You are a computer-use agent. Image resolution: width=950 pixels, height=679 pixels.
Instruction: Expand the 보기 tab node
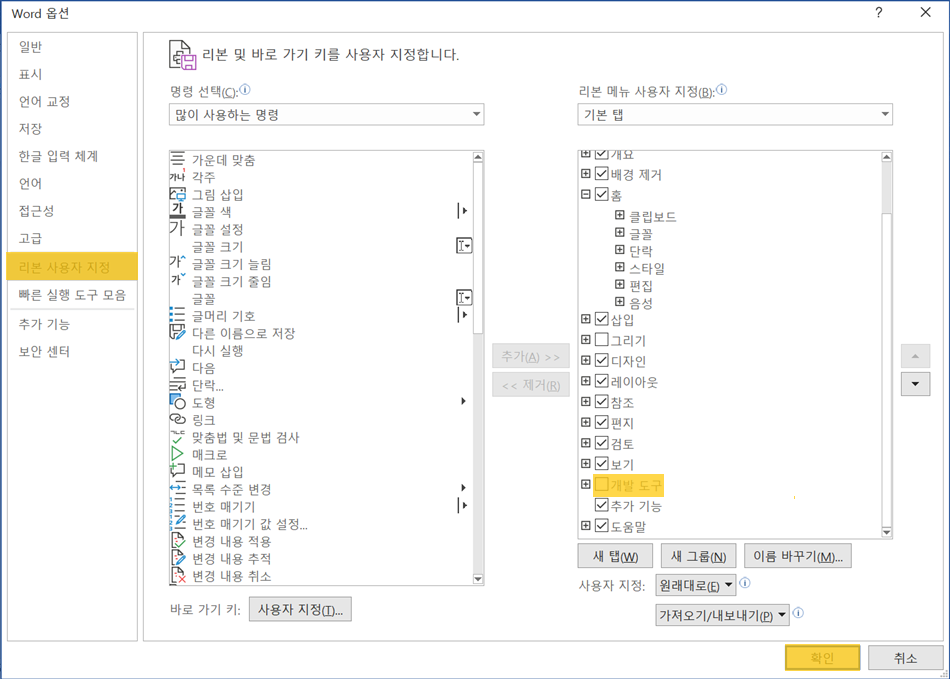tap(585, 463)
